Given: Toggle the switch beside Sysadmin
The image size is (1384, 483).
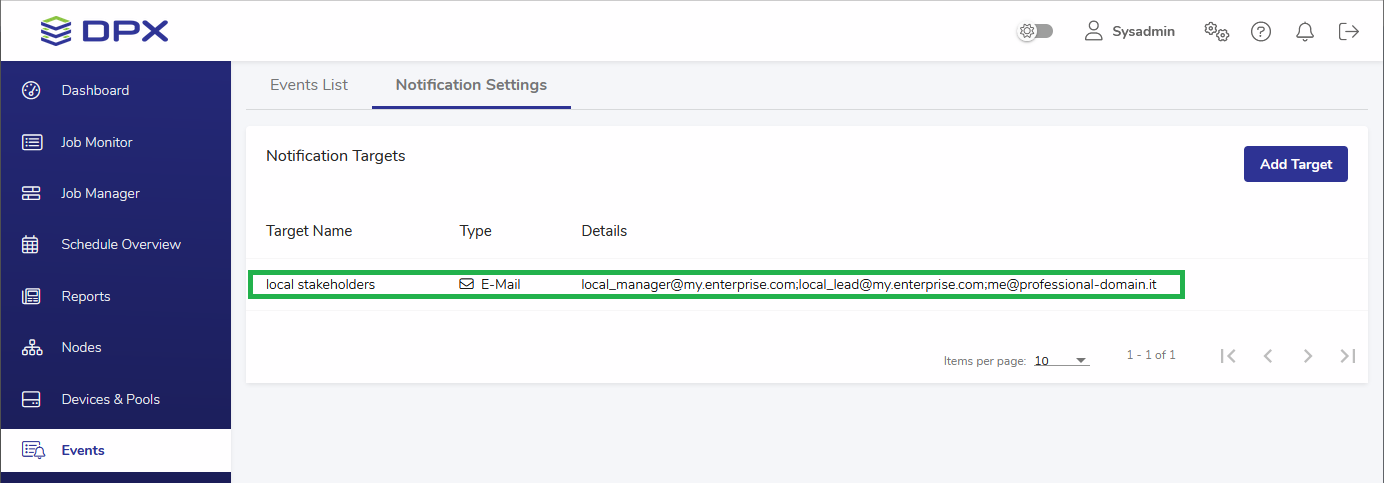Looking at the screenshot, I should click(1035, 32).
